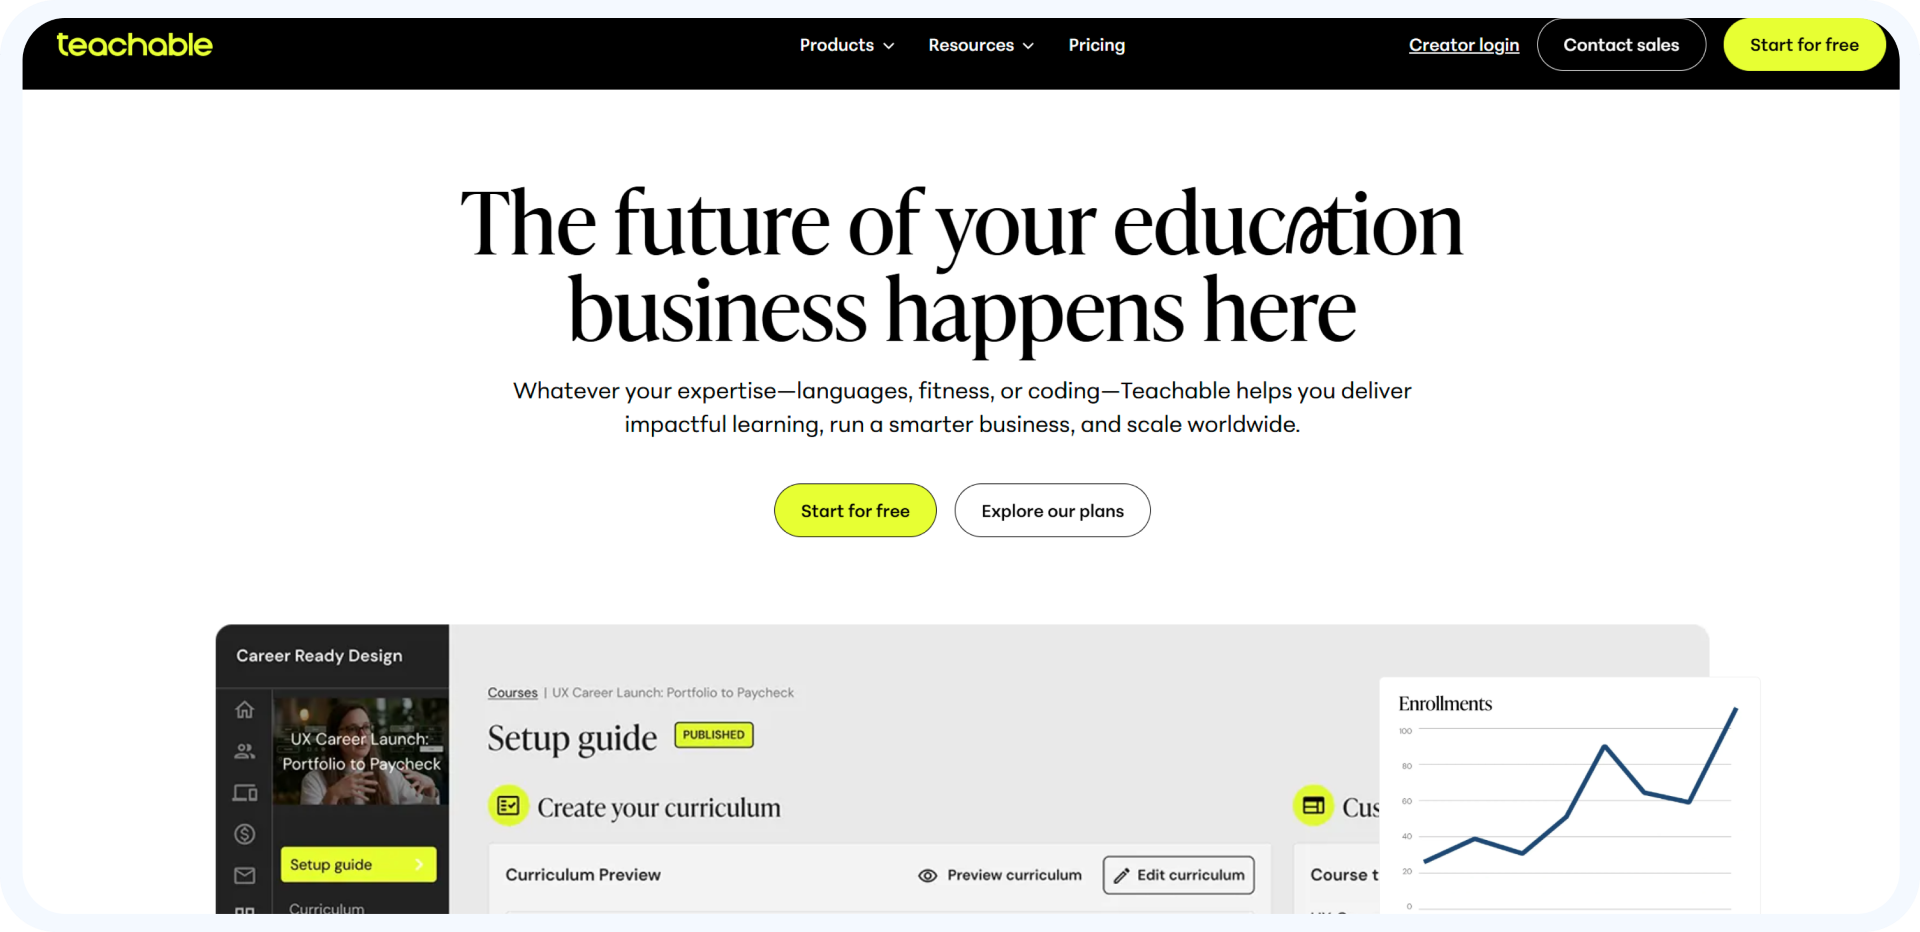Open the Pricing menu item
The width and height of the screenshot is (1920, 932).
pyautogui.click(x=1096, y=45)
